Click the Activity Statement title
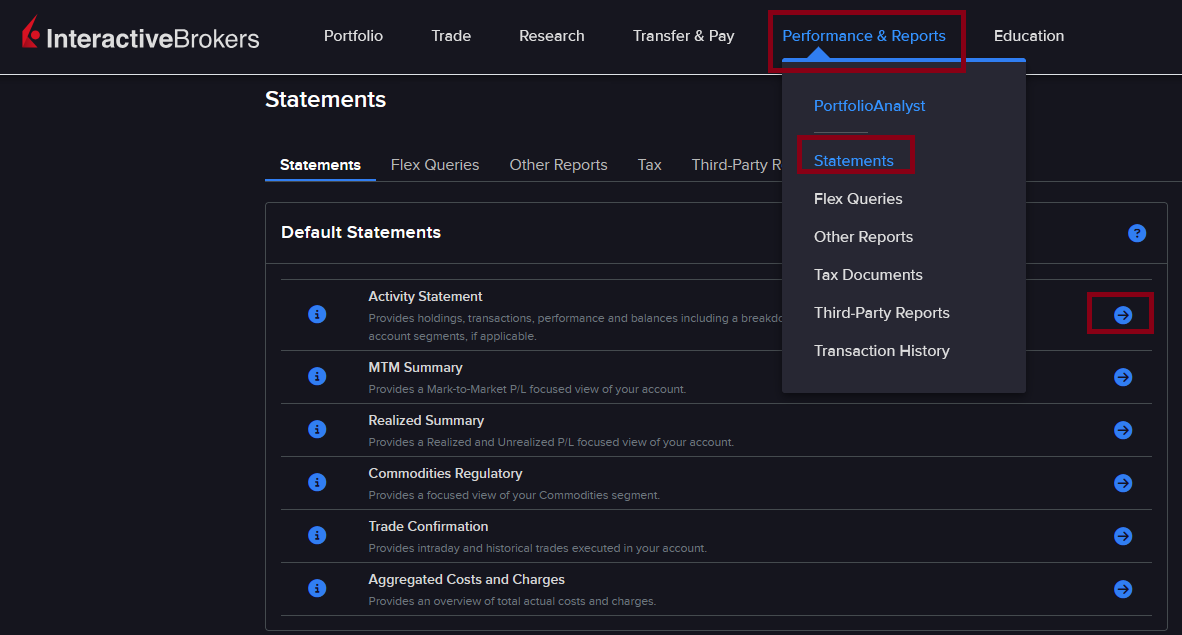Viewport: 1182px width, 635px height. point(425,296)
